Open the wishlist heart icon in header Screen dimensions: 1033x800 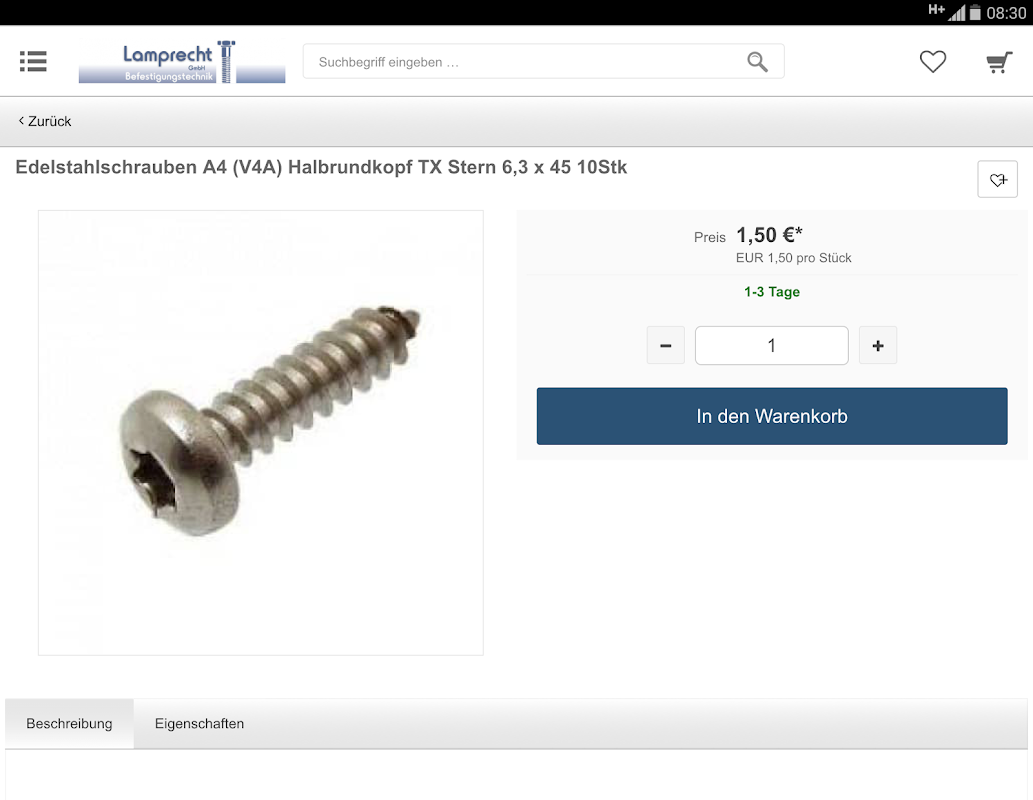pos(932,62)
